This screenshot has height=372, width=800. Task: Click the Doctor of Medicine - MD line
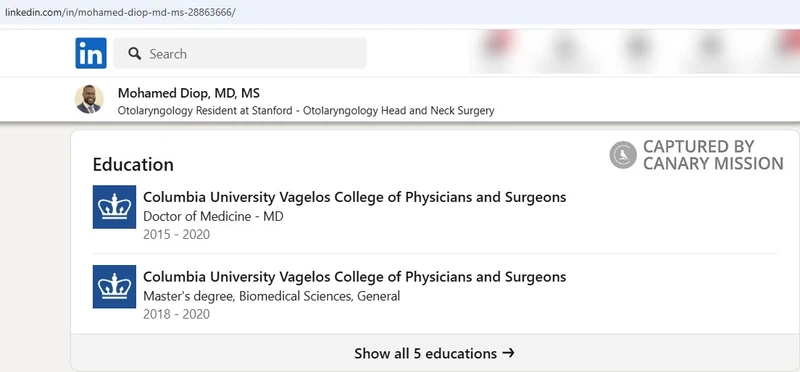click(213, 216)
